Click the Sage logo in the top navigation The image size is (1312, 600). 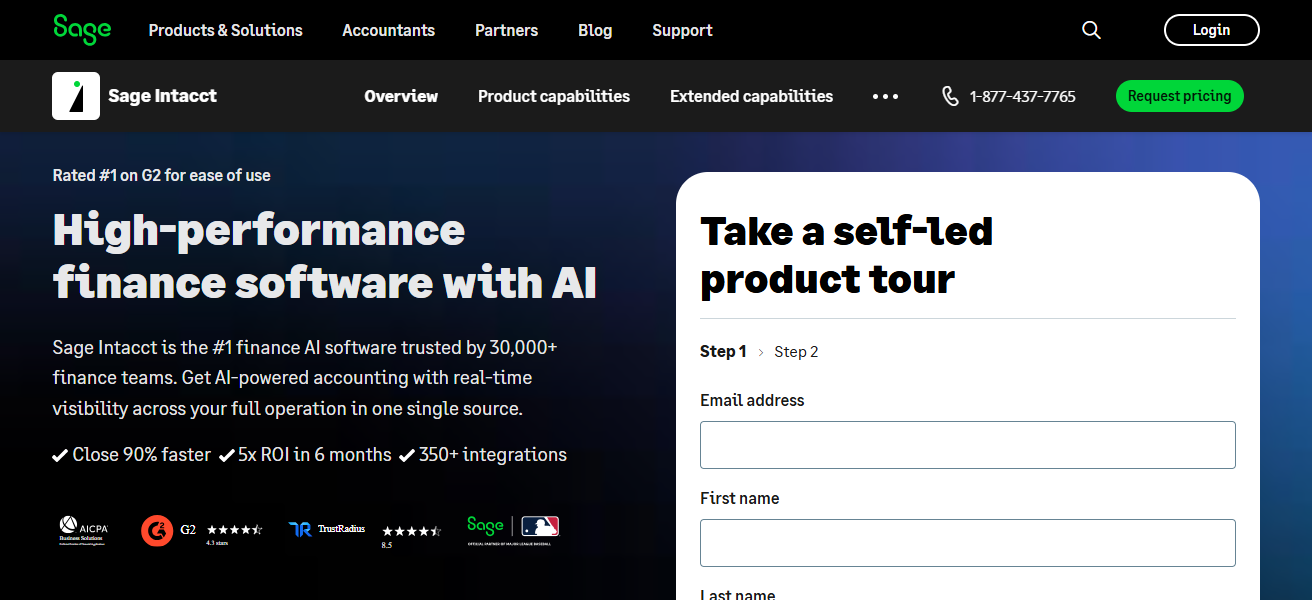coord(82,30)
